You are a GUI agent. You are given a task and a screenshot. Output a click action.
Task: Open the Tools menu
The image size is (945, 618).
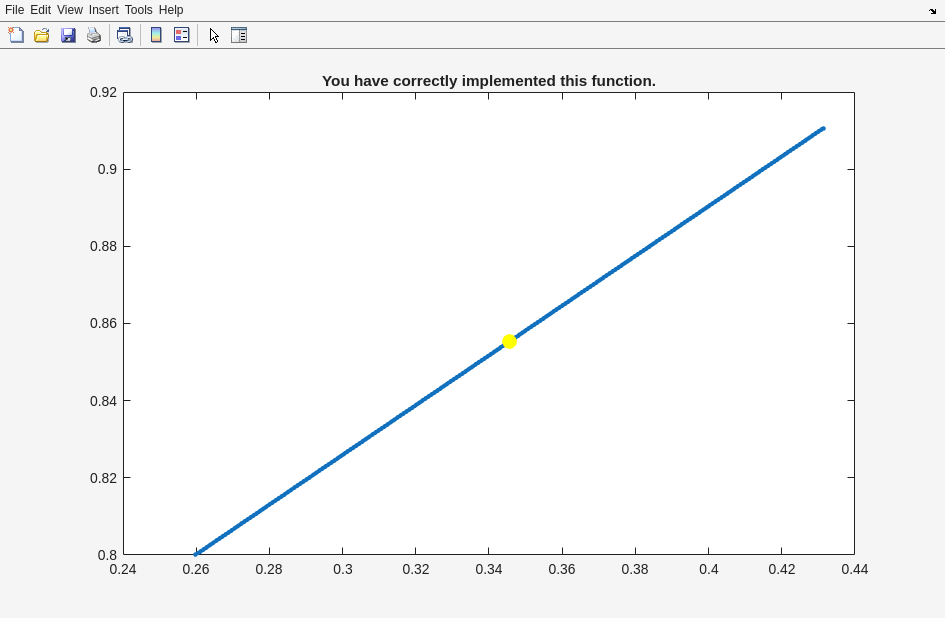pyautogui.click(x=139, y=10)
